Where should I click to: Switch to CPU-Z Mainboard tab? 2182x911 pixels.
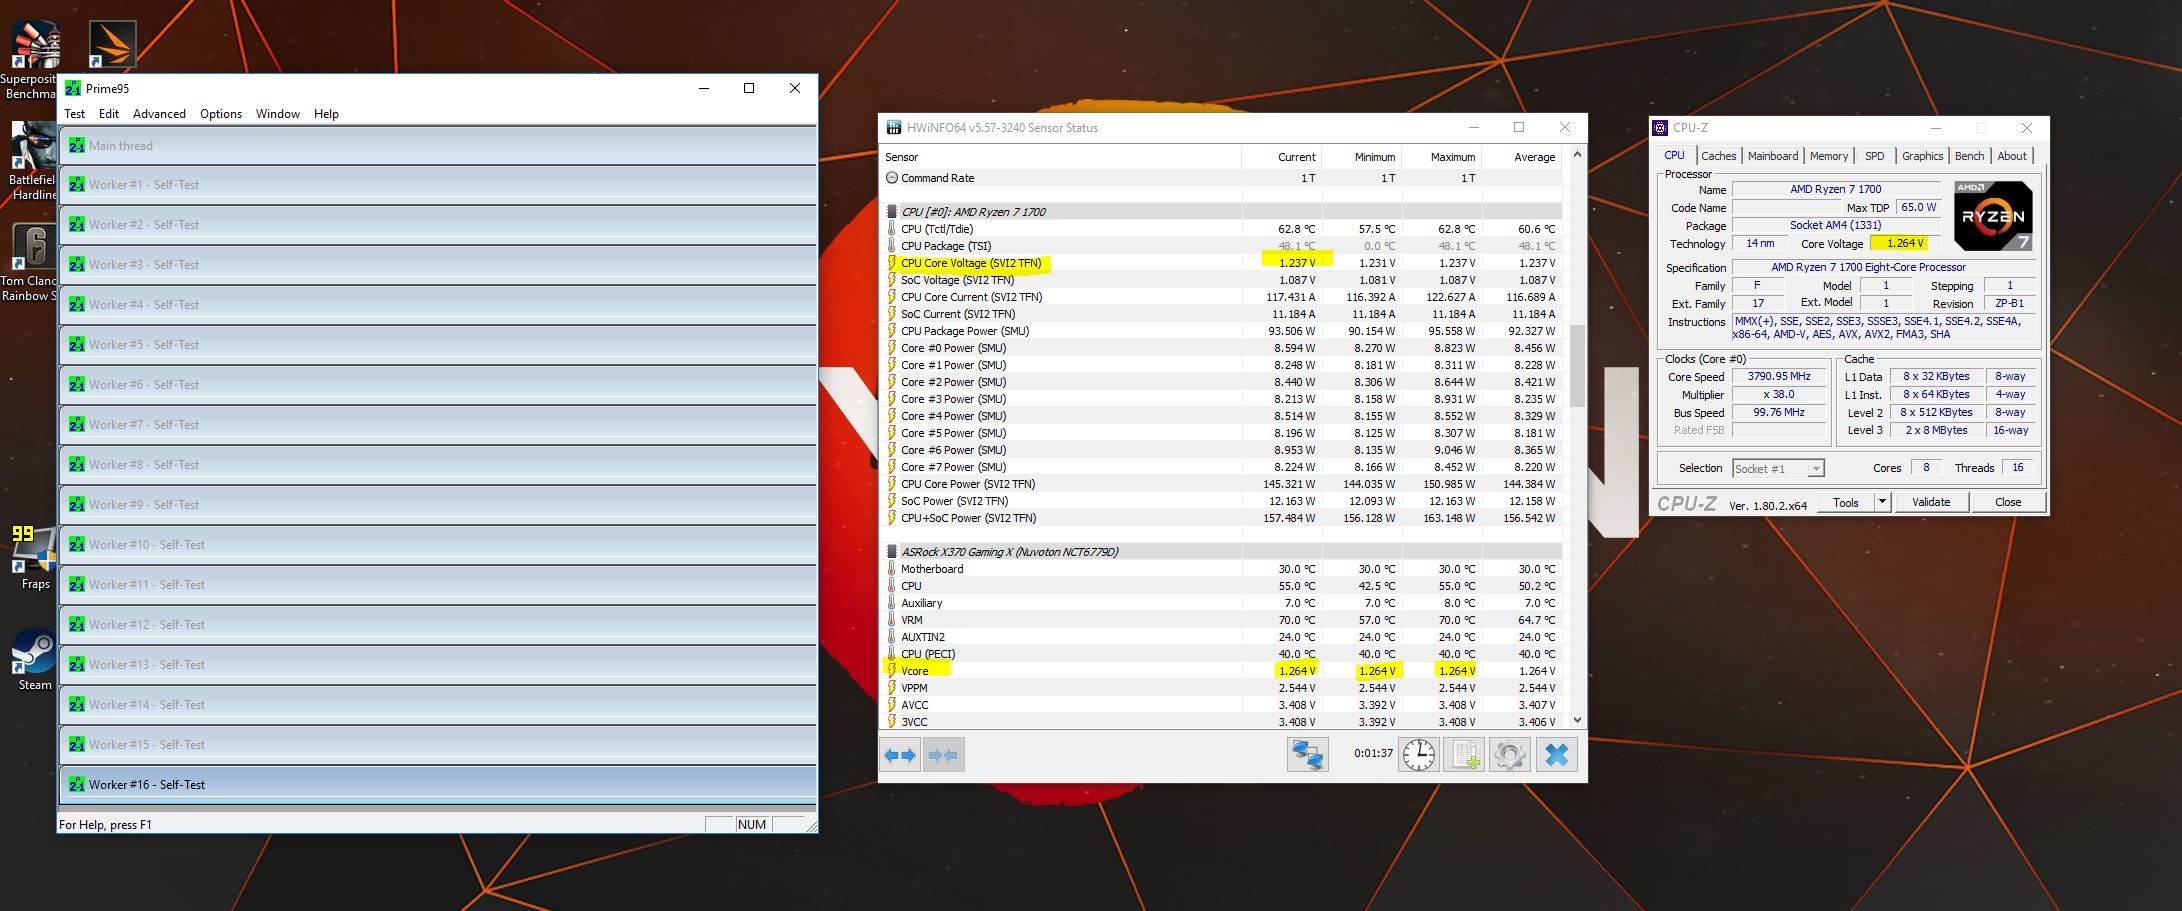(1772, 156)
